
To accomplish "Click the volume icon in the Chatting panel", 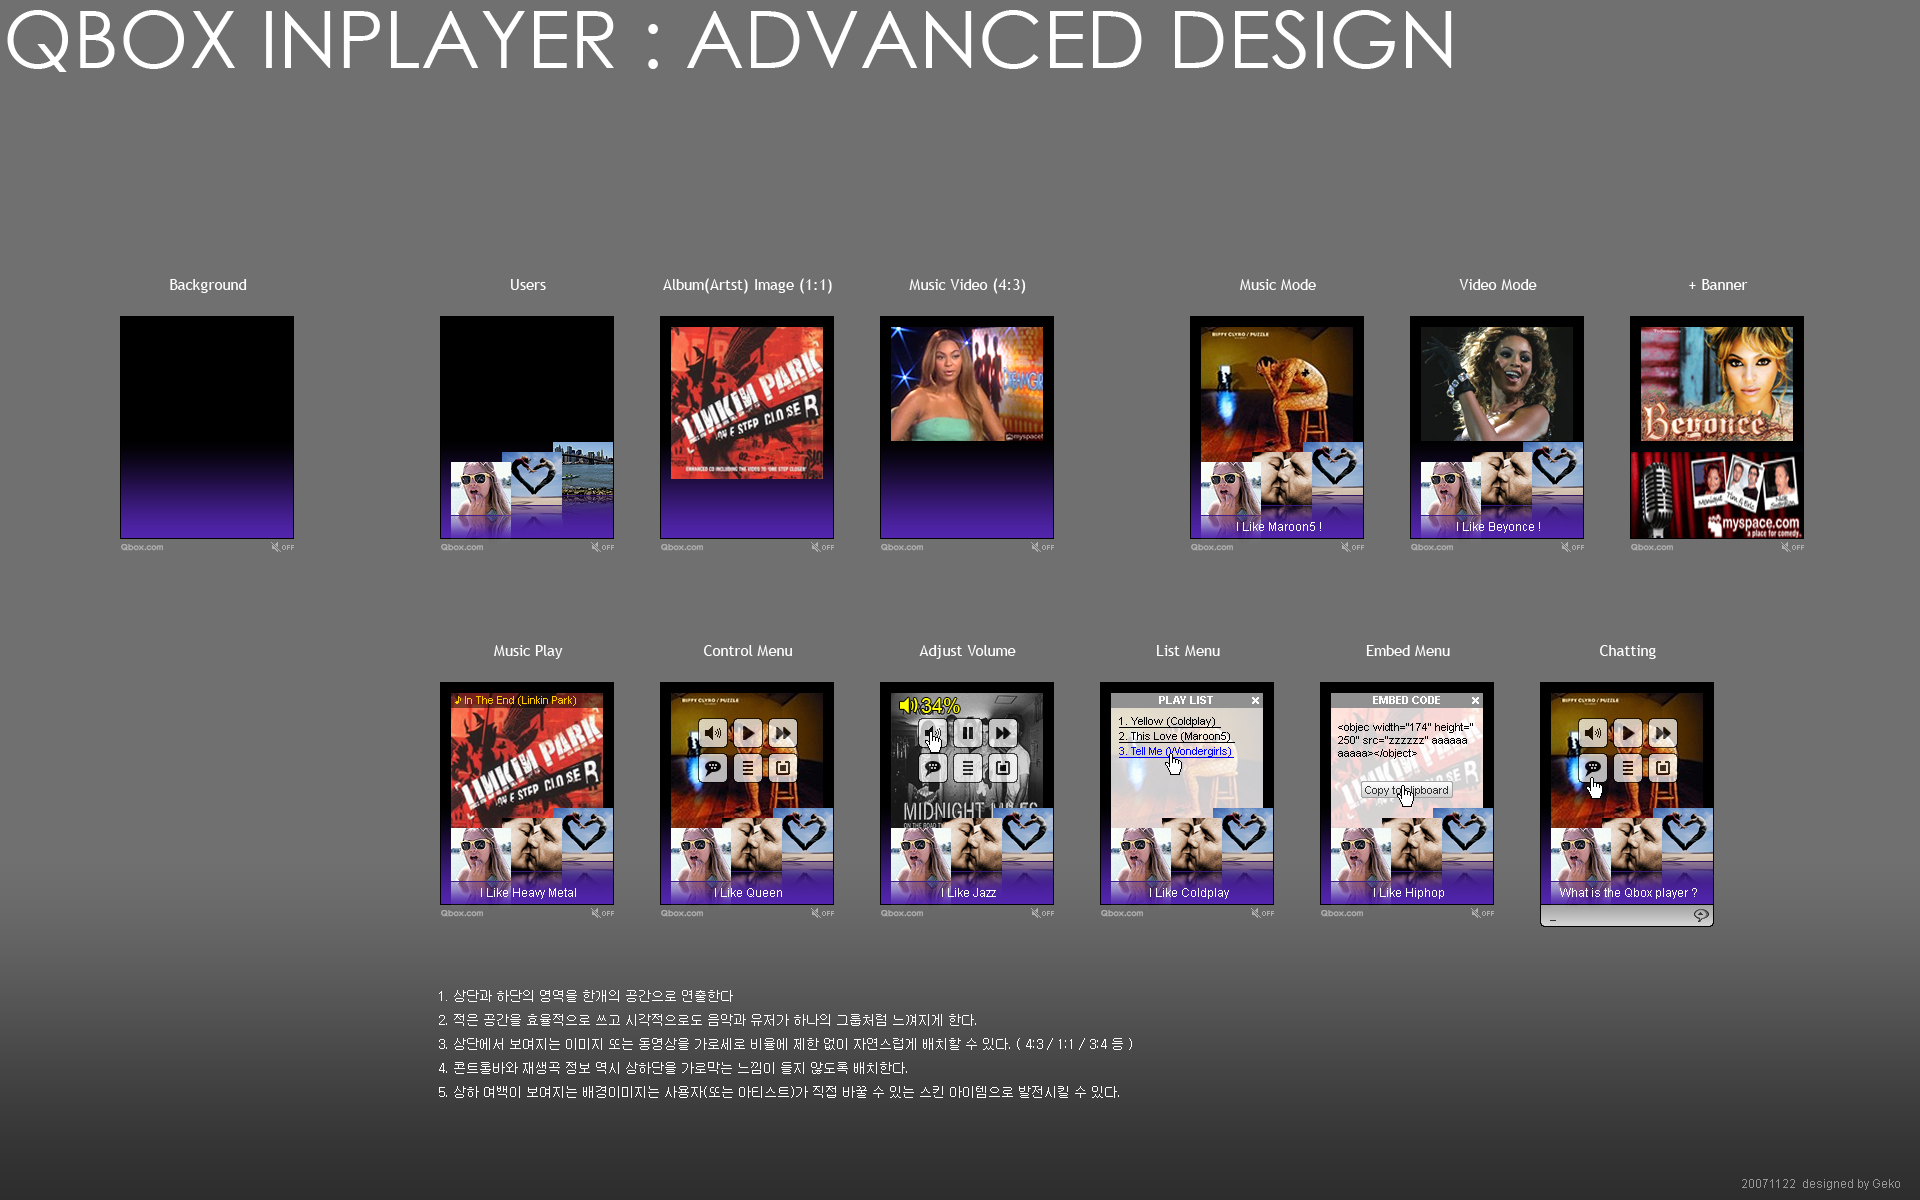I will [1593, 733].
